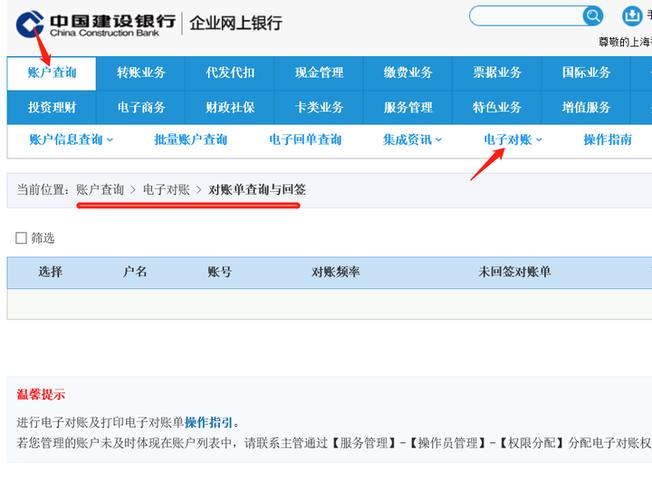Open the 卡类业务 tab
Viewport: 652px width, 500px height.
[x=319, y=107]
